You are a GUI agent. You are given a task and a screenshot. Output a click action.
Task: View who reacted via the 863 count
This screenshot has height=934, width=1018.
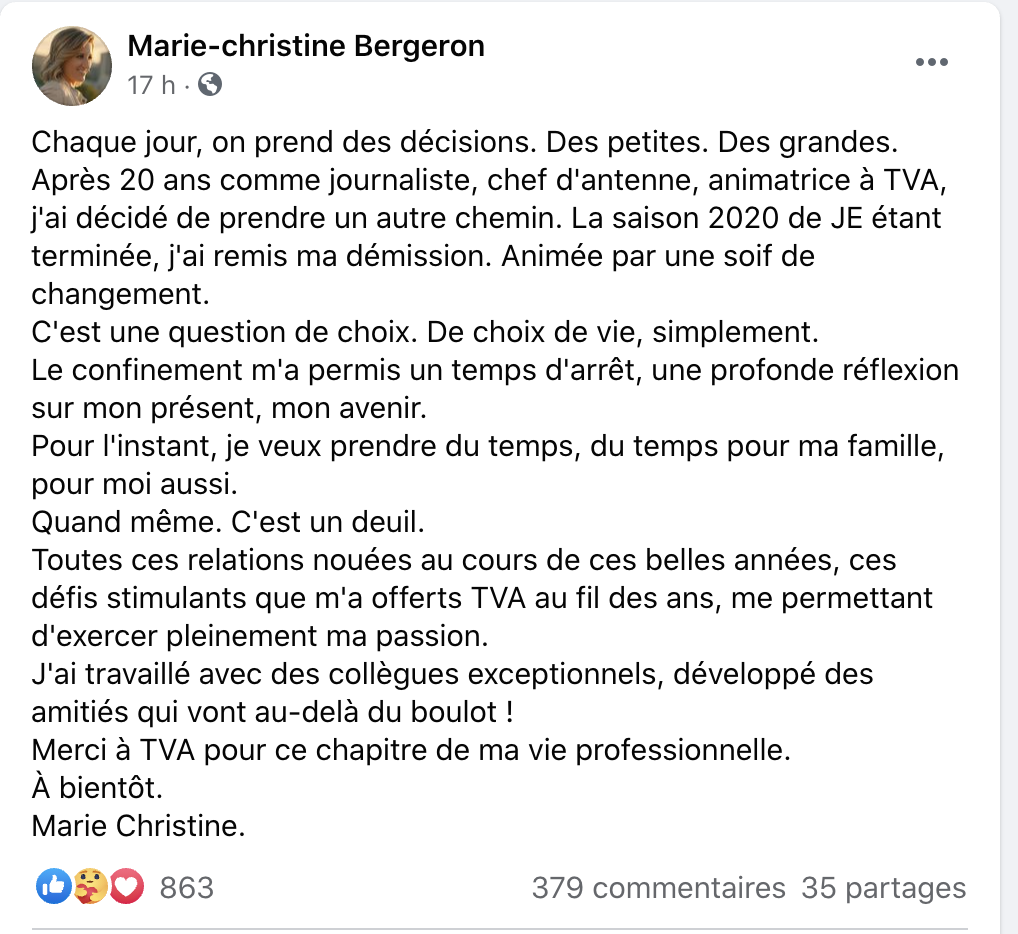click(x=187, y=887)
